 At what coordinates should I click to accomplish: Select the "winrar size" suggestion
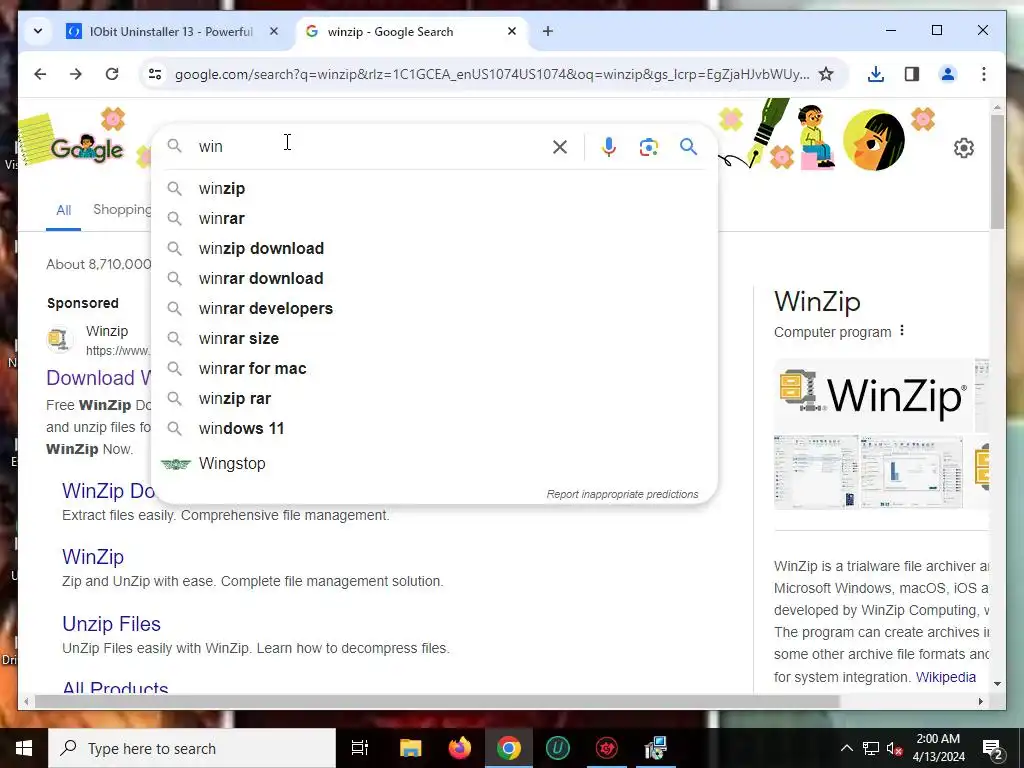(x=434, y=339)
